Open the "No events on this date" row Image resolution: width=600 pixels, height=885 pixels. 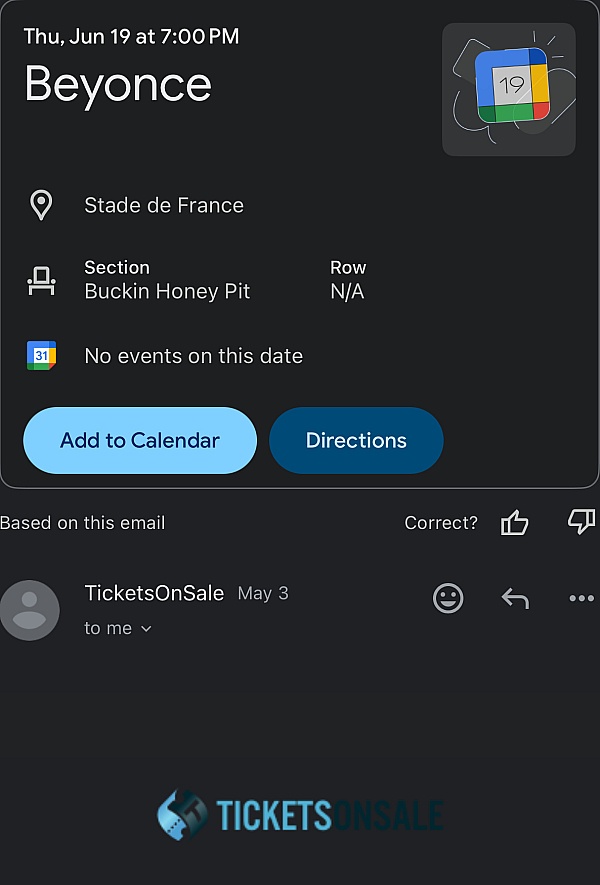pyautogui.click(x=193, y=356)
